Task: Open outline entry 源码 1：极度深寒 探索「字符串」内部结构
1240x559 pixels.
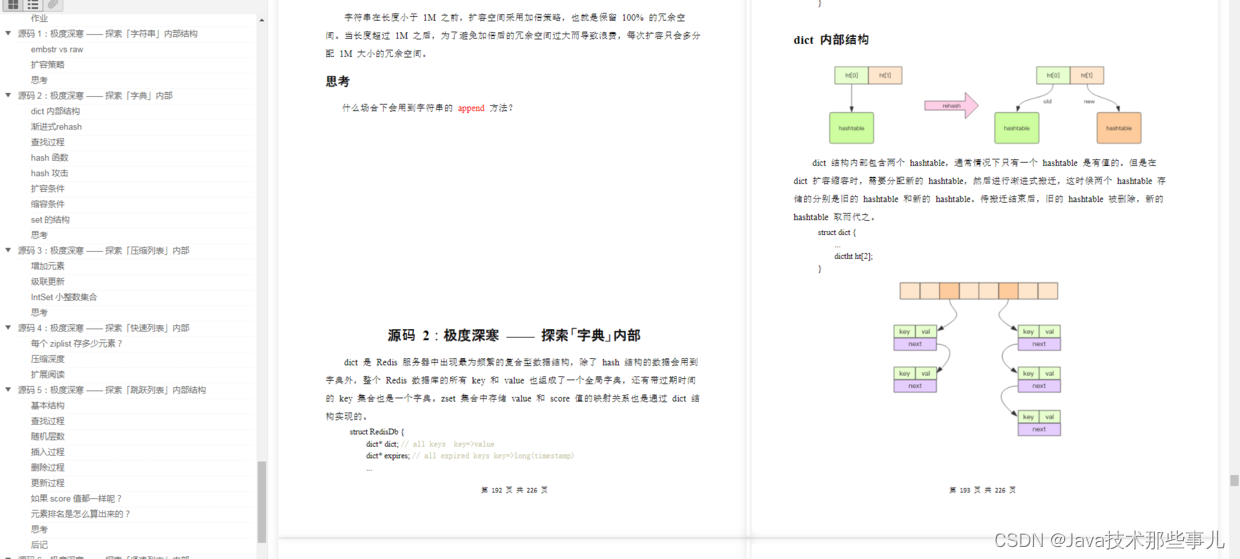Action: pyautogui.click(x=107, y=34)
